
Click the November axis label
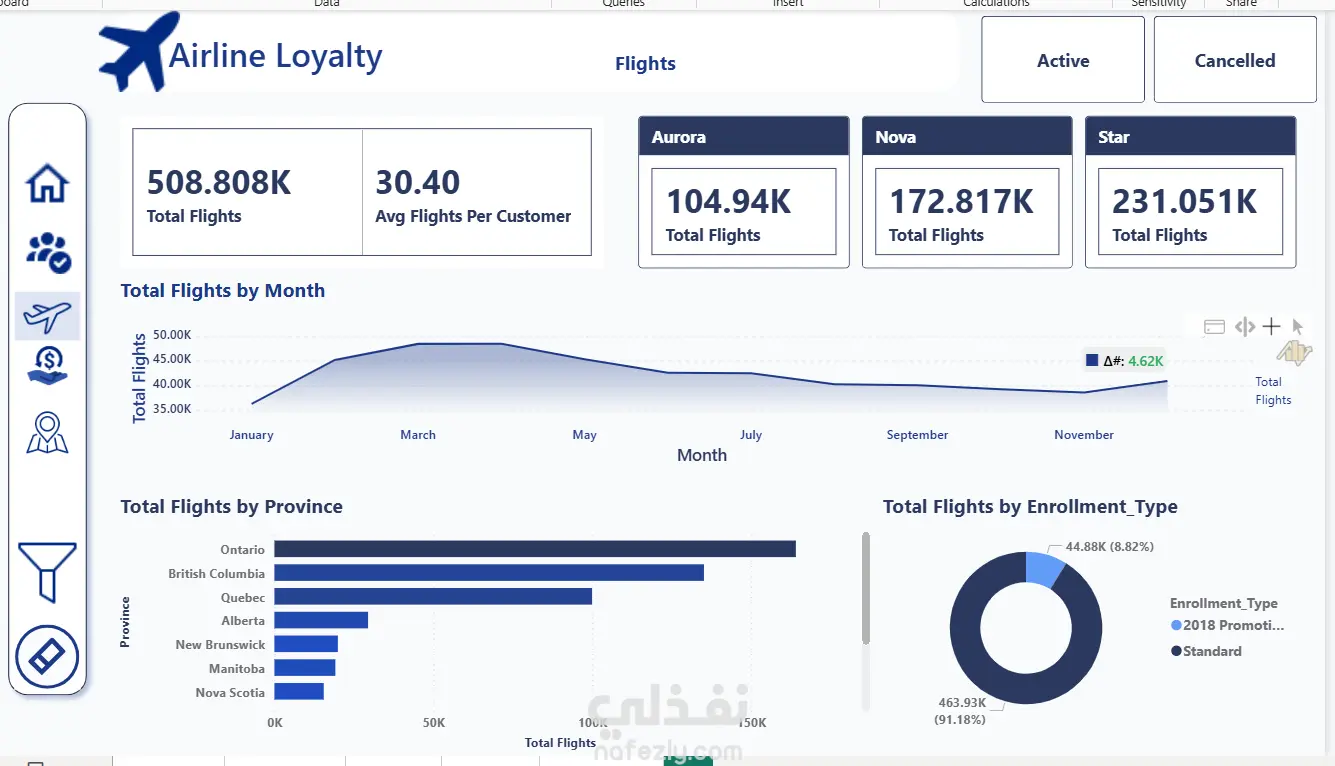pyautogui.click(x=1084, y=435)
